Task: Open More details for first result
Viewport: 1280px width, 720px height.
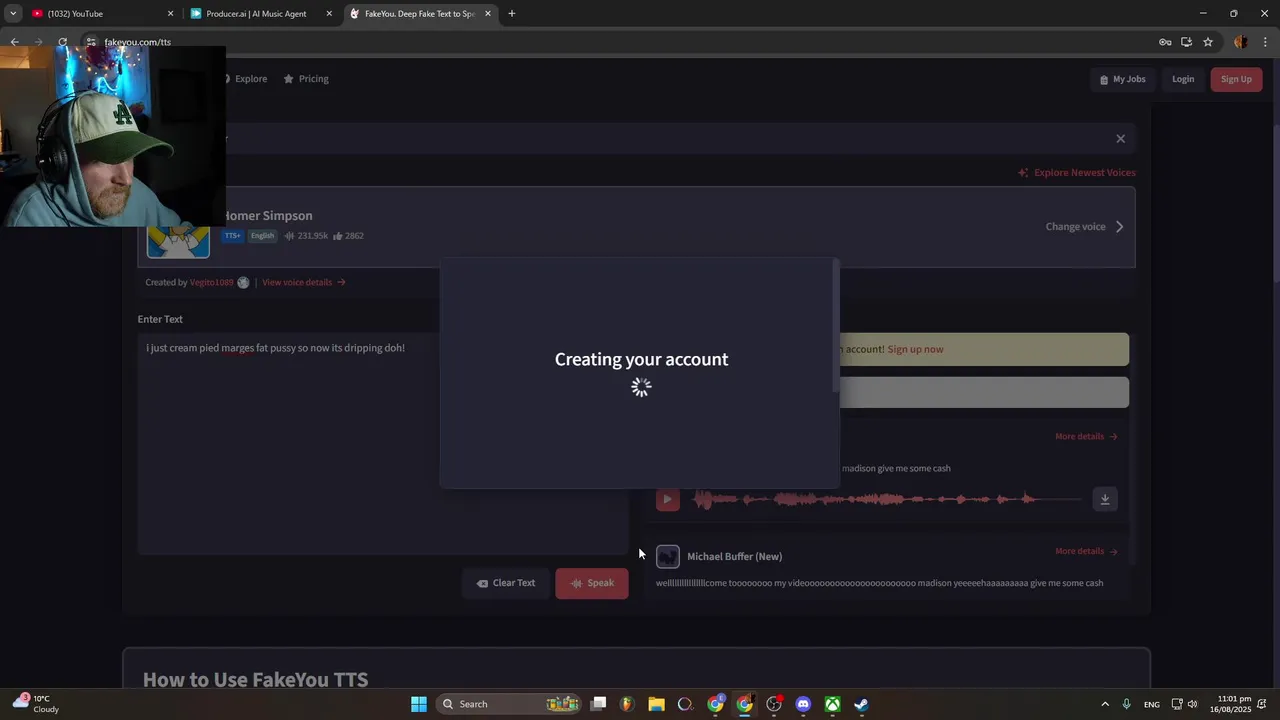Action: (1086, 437)
